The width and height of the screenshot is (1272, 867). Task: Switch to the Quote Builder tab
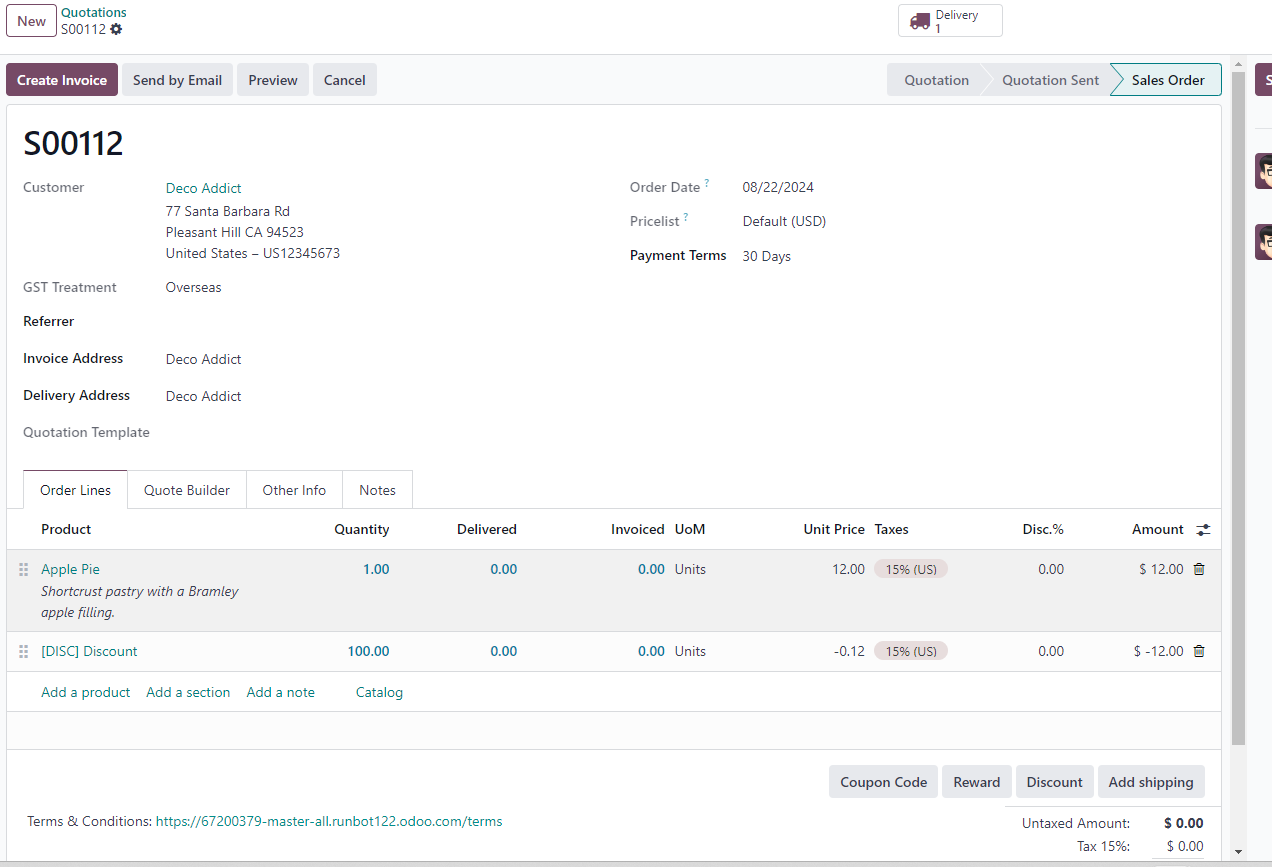[187, 490]
